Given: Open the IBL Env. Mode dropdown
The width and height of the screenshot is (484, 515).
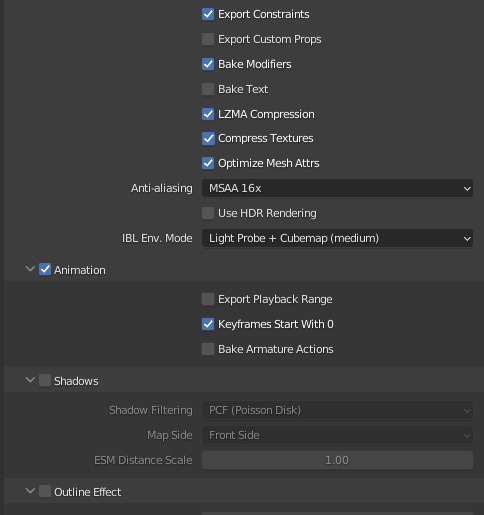Looking at the screenshot, I should pos(337,238).
